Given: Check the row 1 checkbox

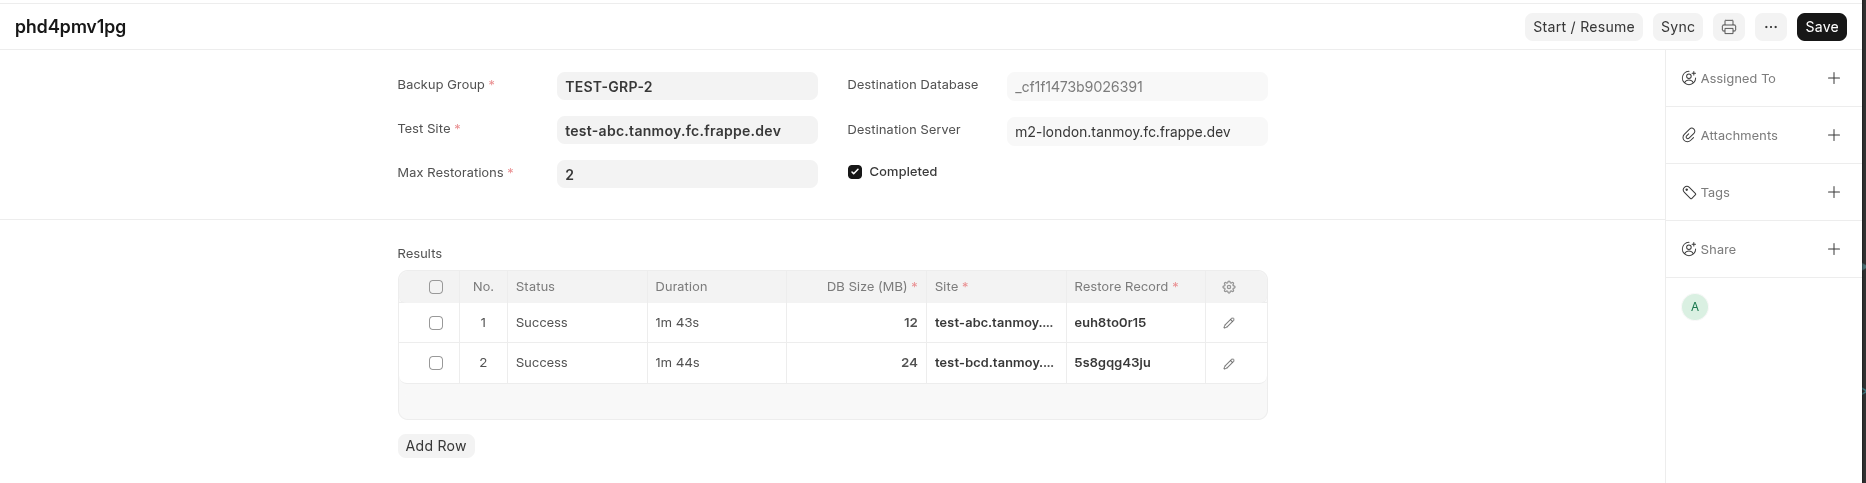Looking at the screenshot, I should pos(436,323).
